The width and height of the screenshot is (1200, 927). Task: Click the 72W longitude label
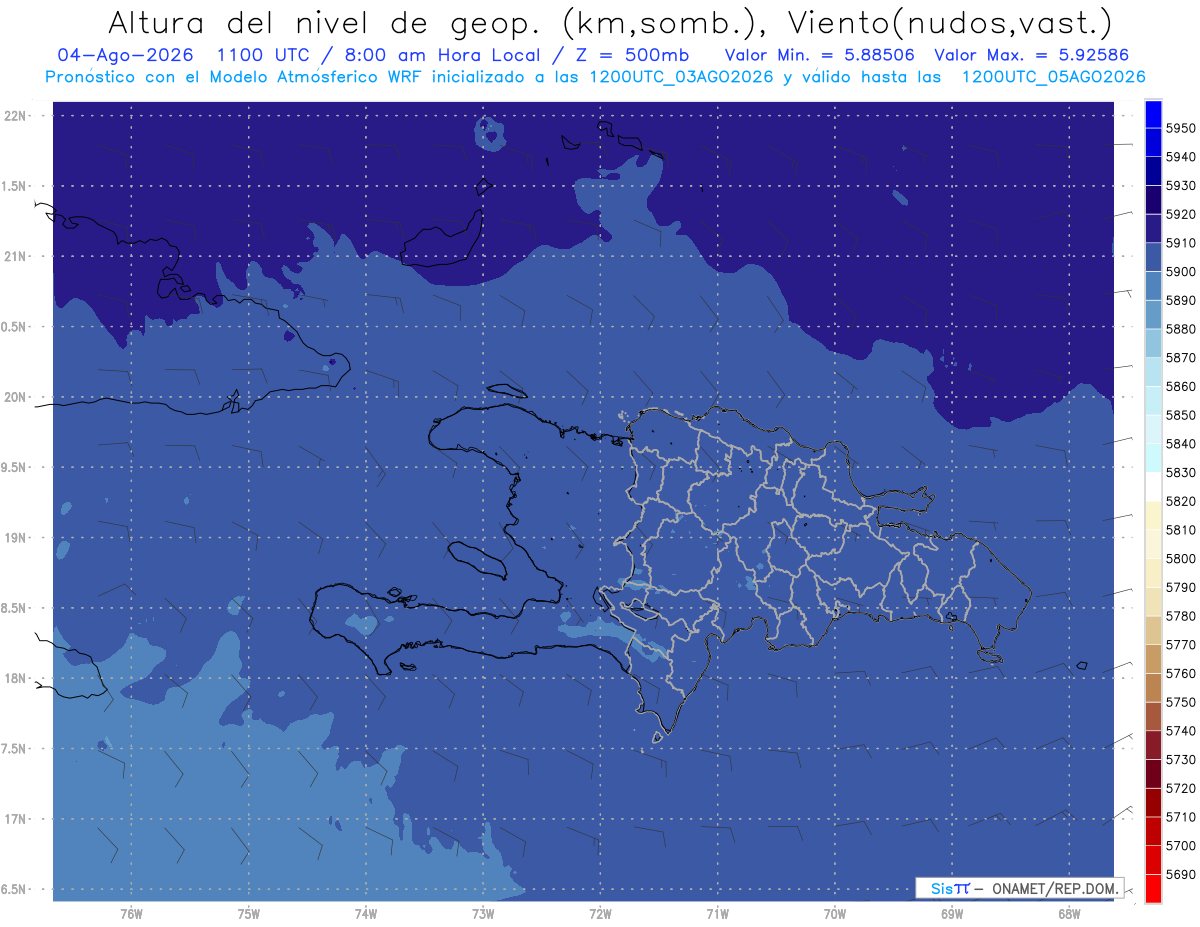tap(600, 914)
